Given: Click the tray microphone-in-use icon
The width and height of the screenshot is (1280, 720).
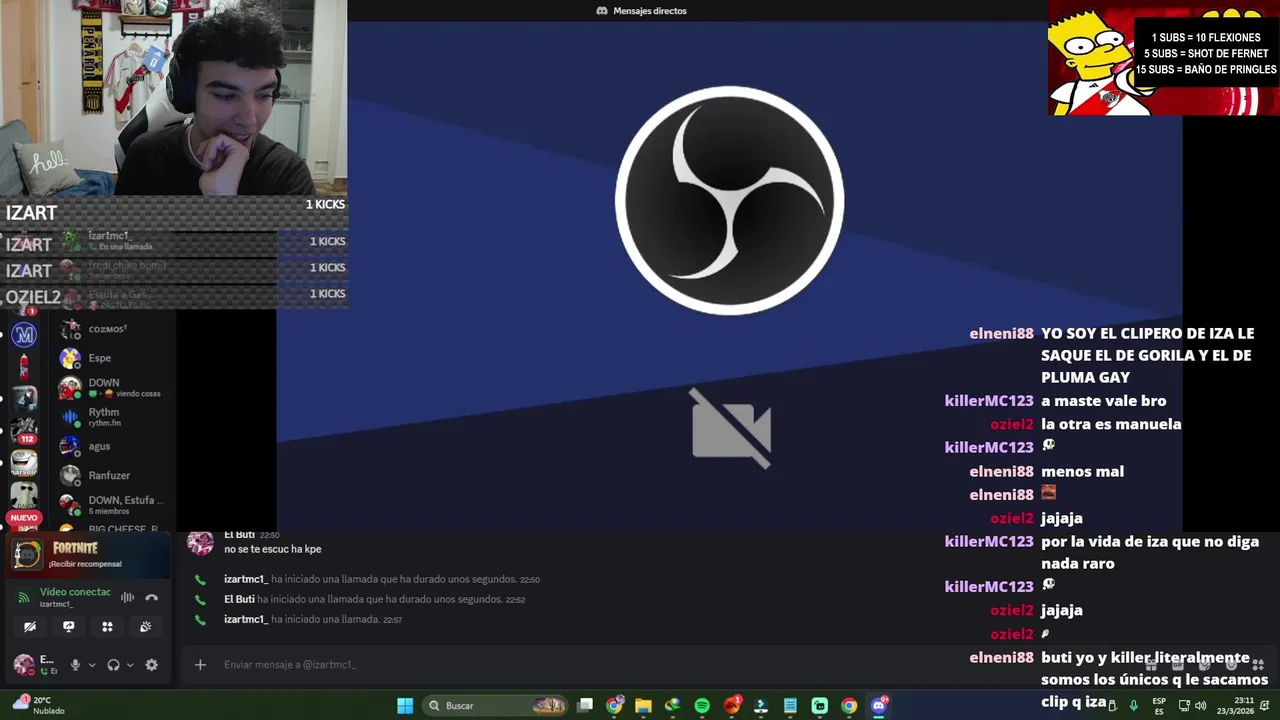Looking at the screenshot, I should [1133, 706].
